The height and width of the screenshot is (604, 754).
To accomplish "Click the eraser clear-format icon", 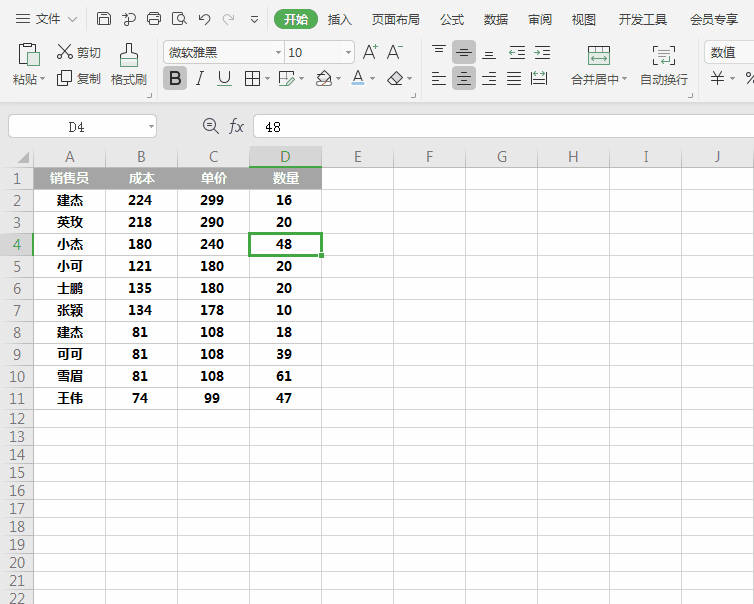I will point(395,78).
